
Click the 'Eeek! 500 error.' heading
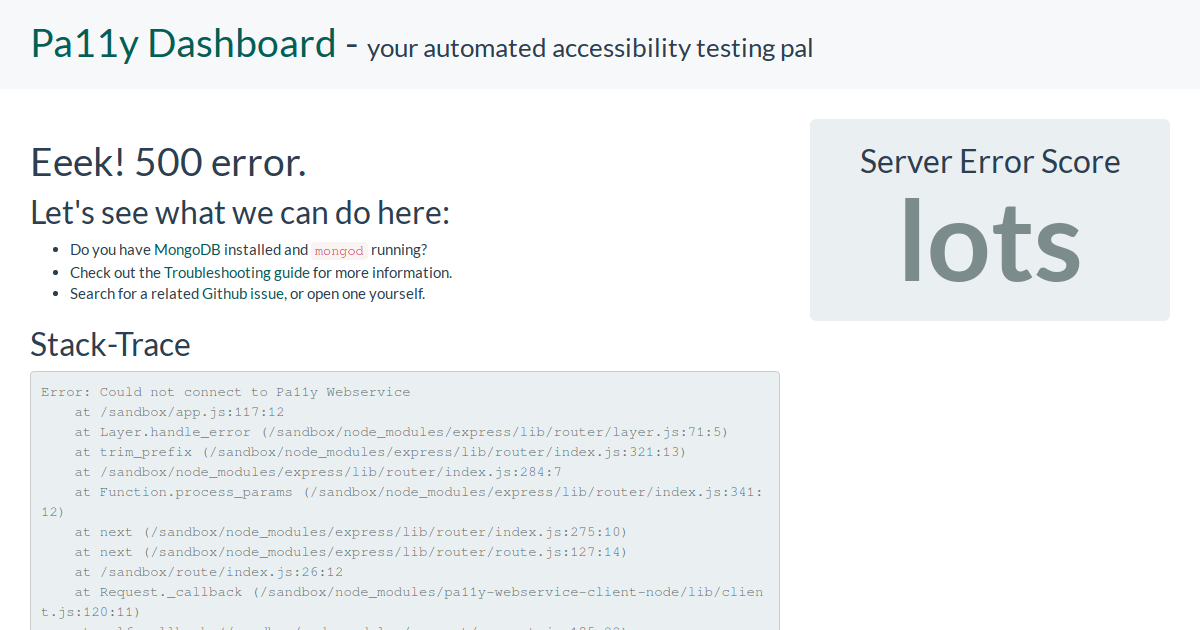click(168, 162)
